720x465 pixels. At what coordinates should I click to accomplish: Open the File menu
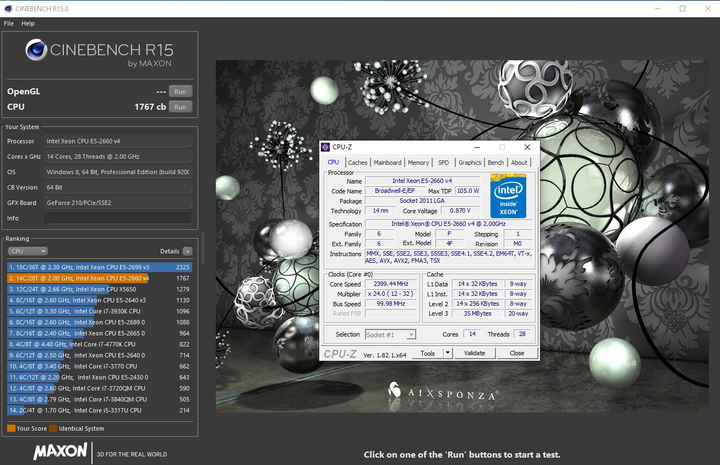[x=9, y=23]
